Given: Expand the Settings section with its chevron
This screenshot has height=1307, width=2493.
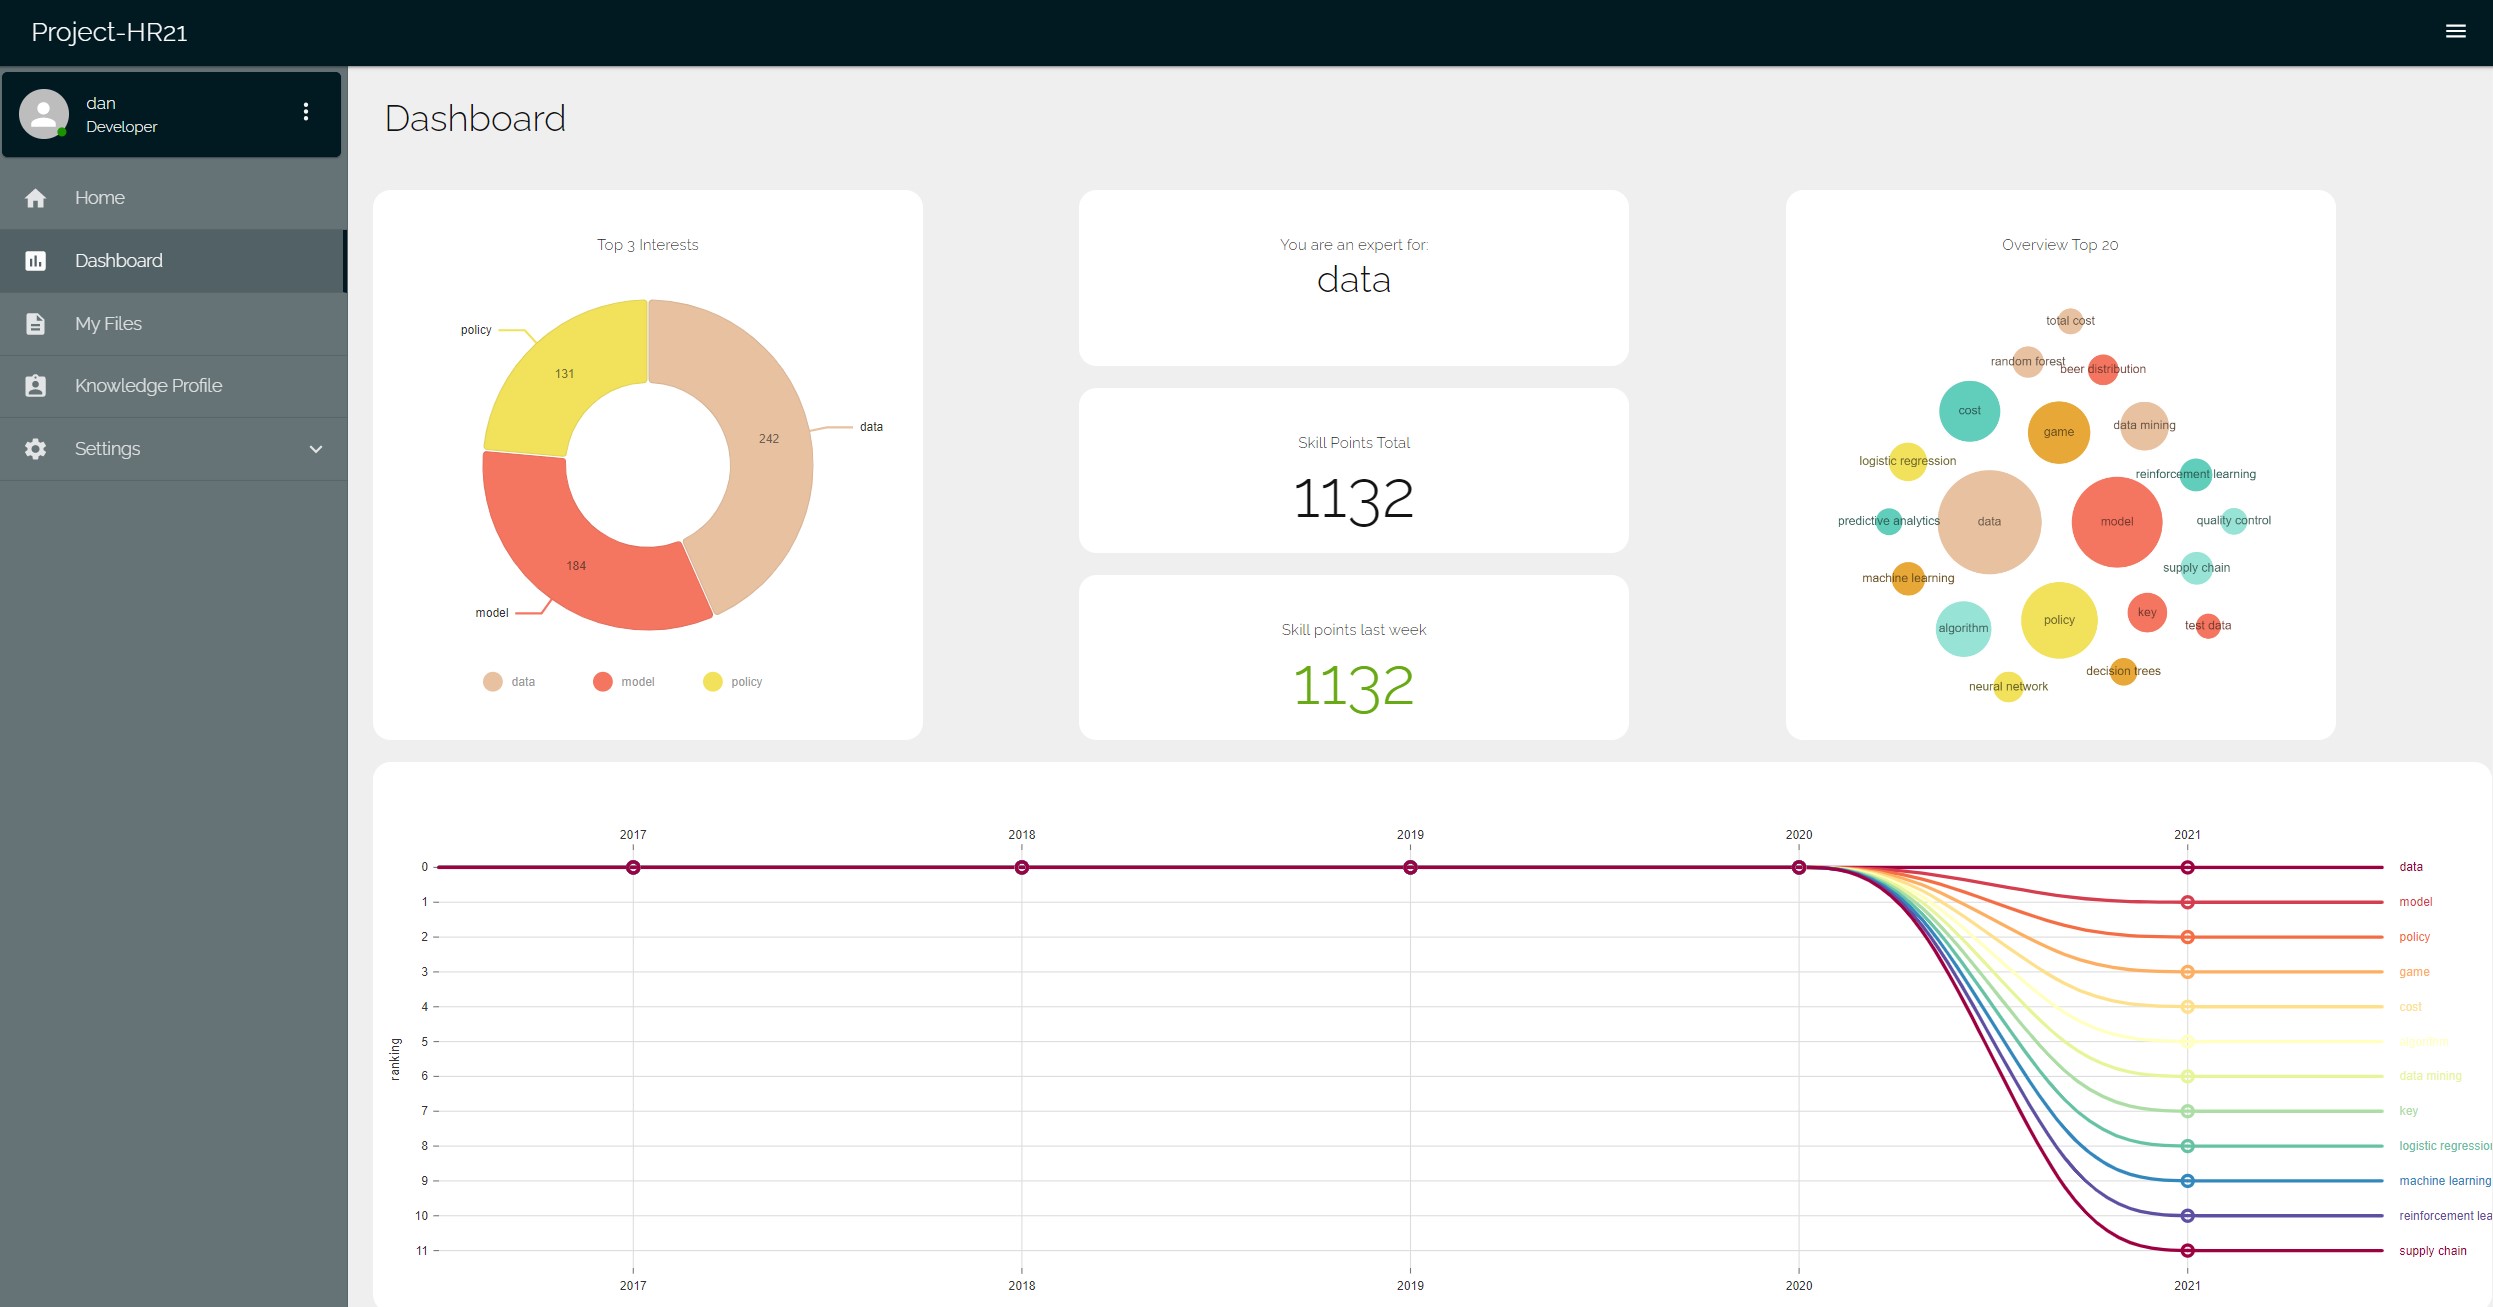Looking at the screenshot, I should pos(316,449).
